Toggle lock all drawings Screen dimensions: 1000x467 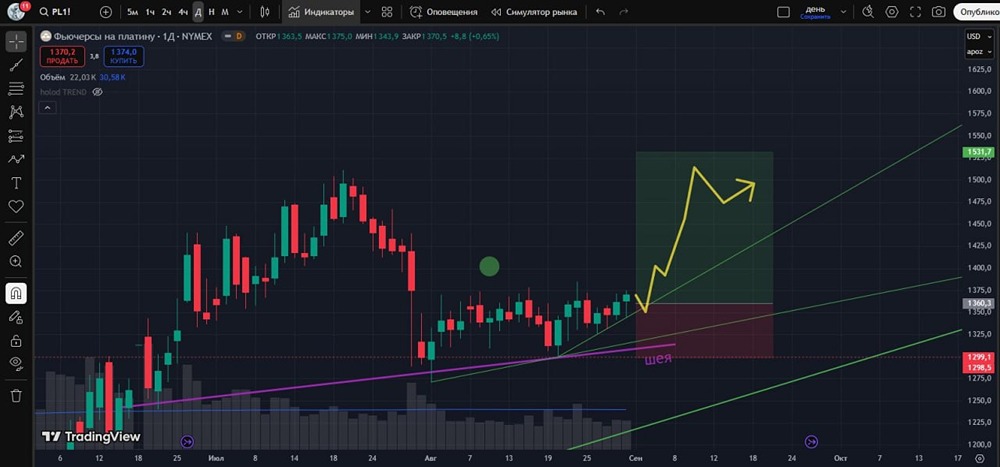(x=16, y=341)
